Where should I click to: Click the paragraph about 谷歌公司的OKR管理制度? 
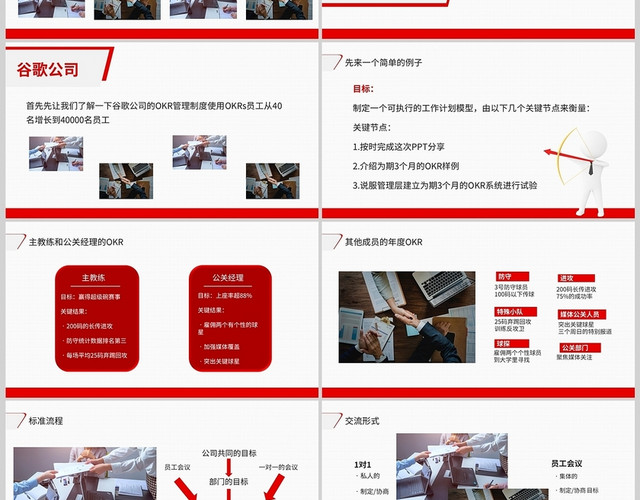point(154,113)
